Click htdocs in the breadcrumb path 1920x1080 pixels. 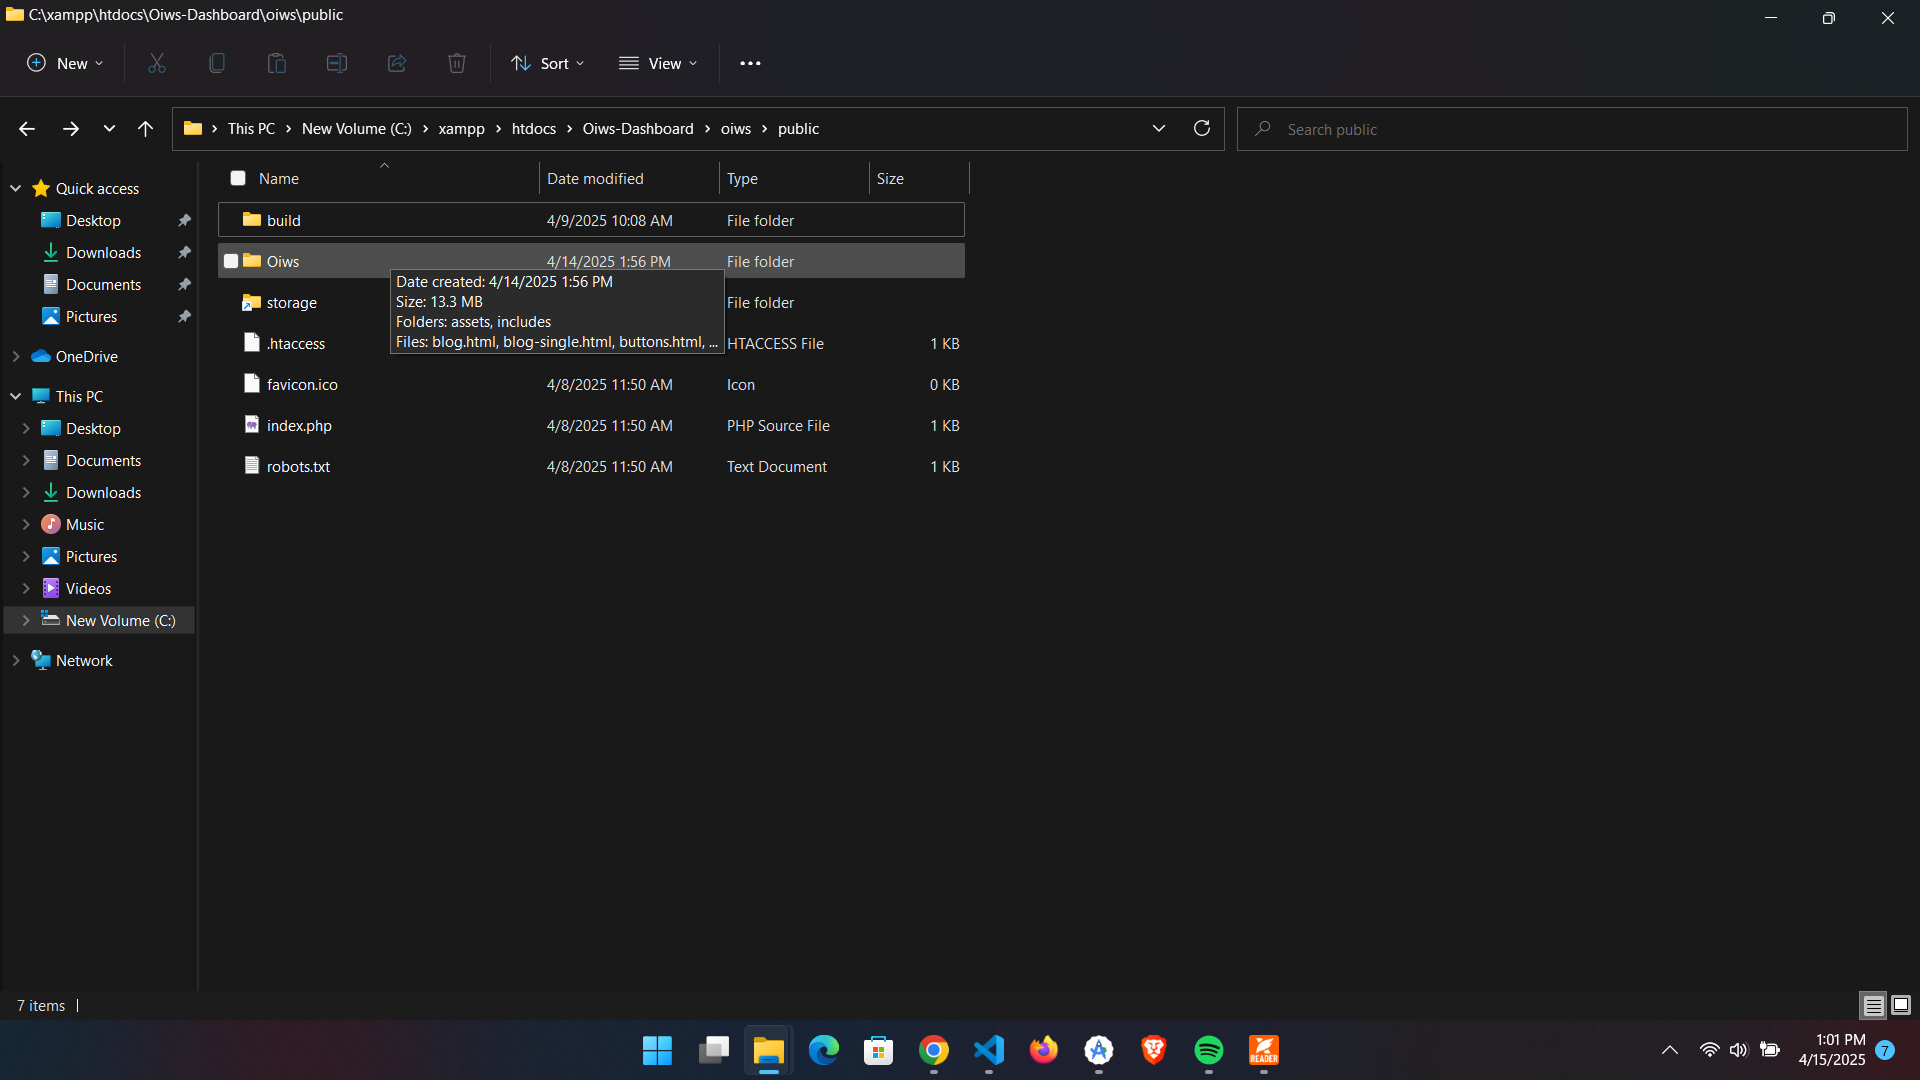point(533,128)
